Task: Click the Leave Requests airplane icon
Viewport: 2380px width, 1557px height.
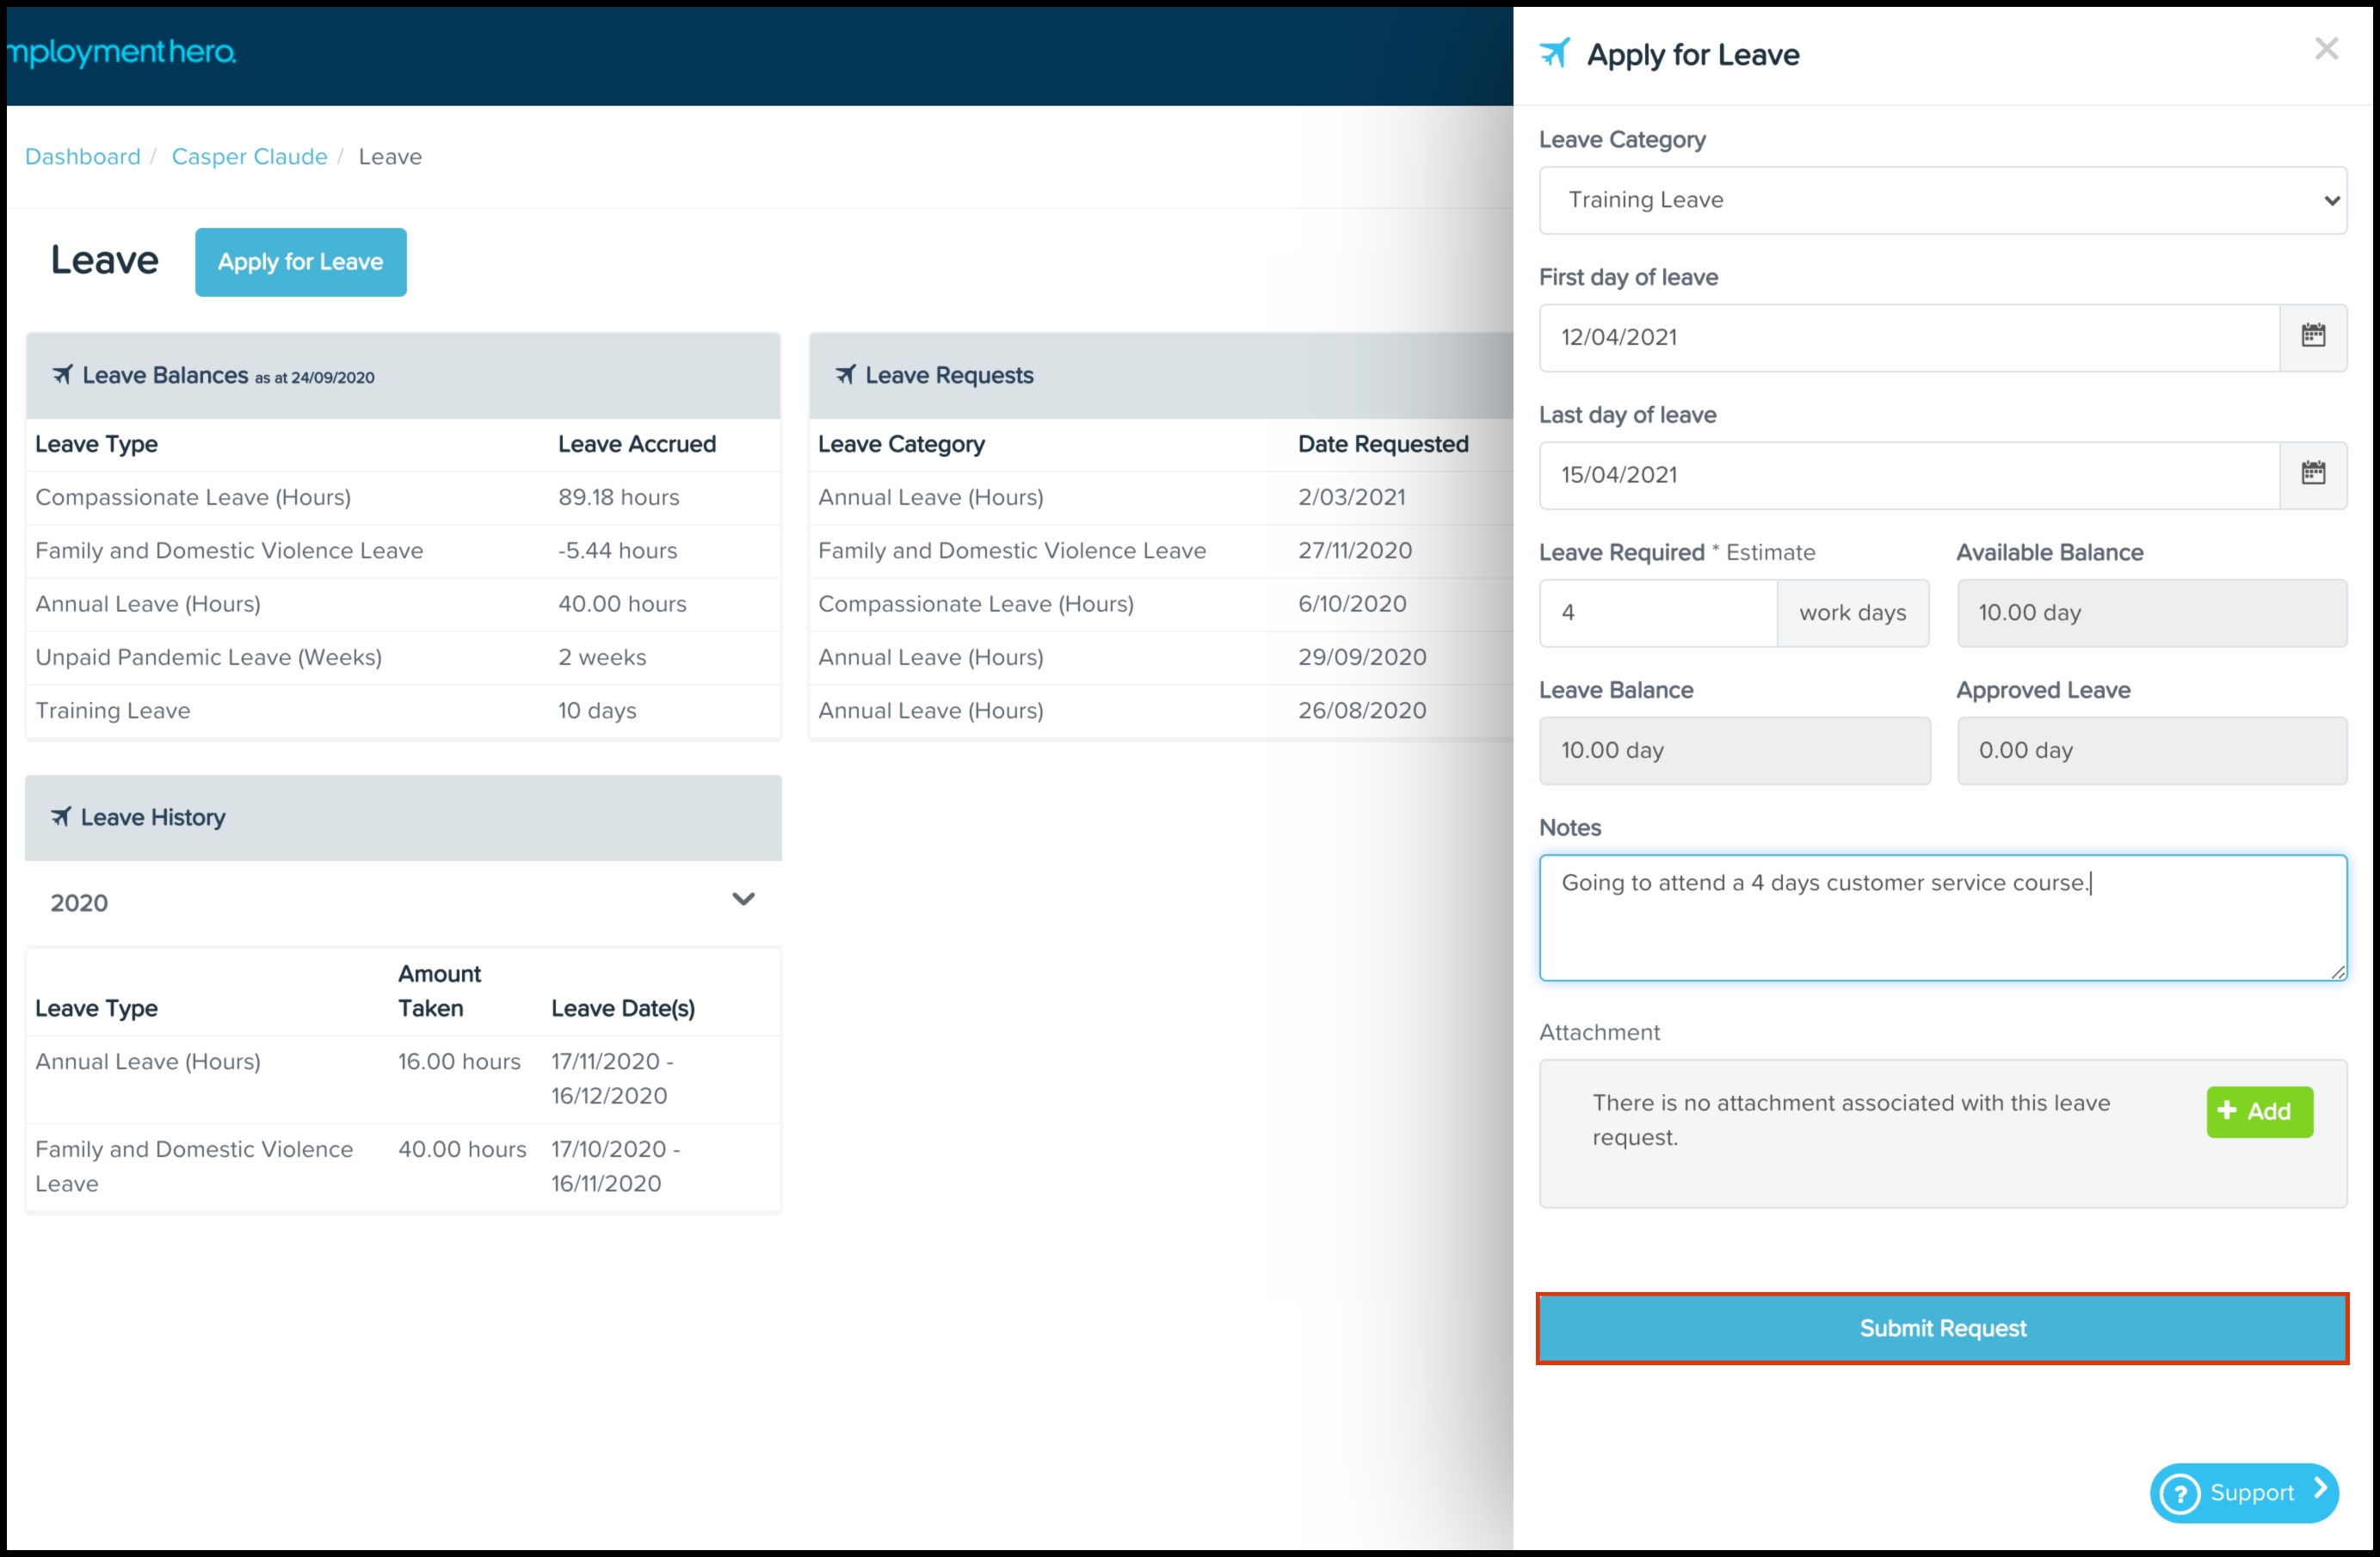Action: pyautogui.click(x=845, y=375)
